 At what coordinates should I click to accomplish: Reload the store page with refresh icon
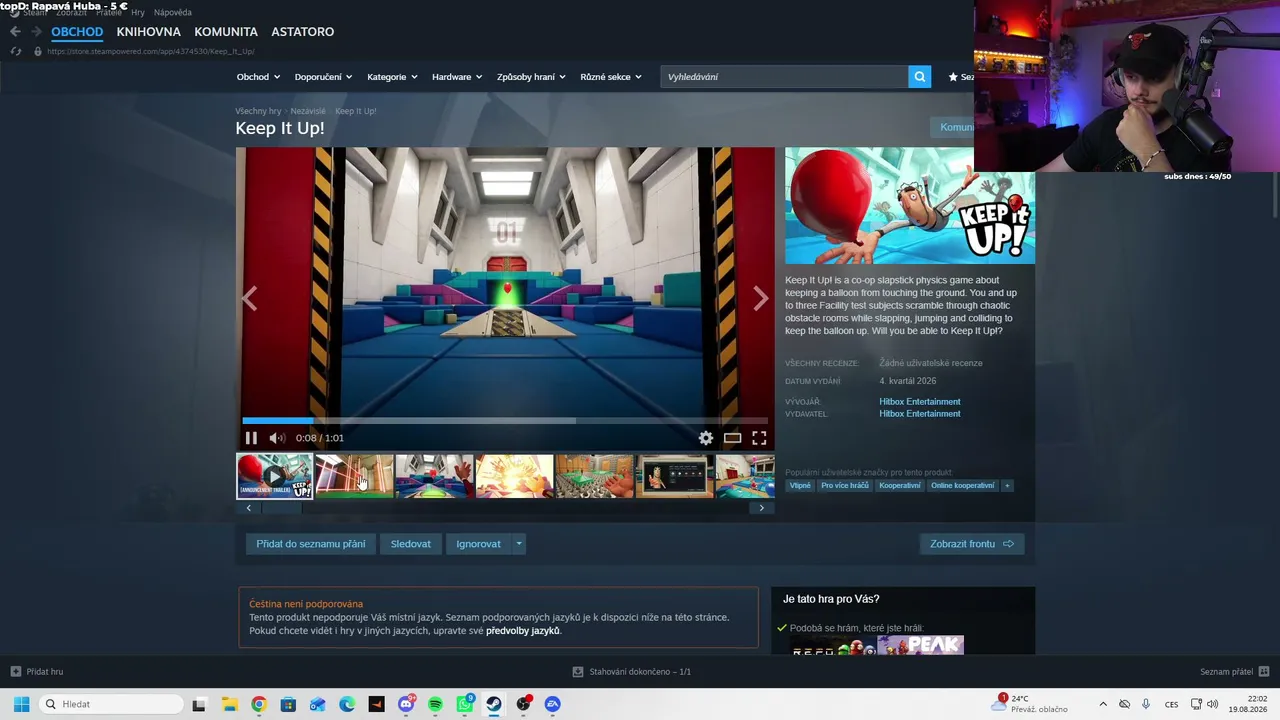(x=15, y=51)
